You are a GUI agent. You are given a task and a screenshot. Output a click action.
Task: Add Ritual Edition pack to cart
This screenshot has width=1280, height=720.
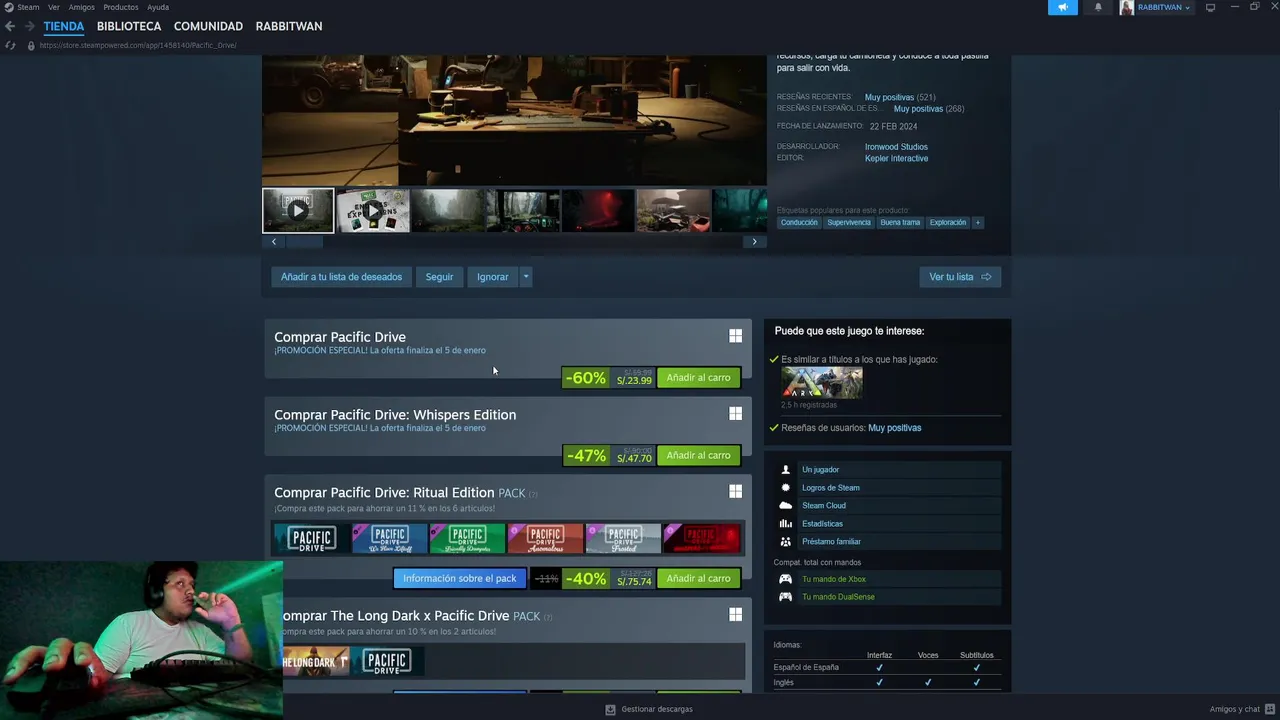click(x=698, y=578)
